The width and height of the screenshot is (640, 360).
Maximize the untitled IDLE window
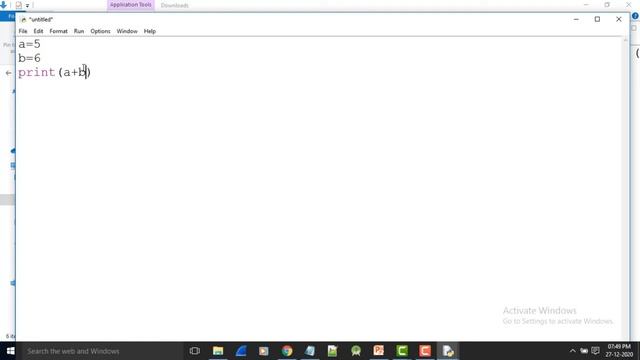coord(597,19)
